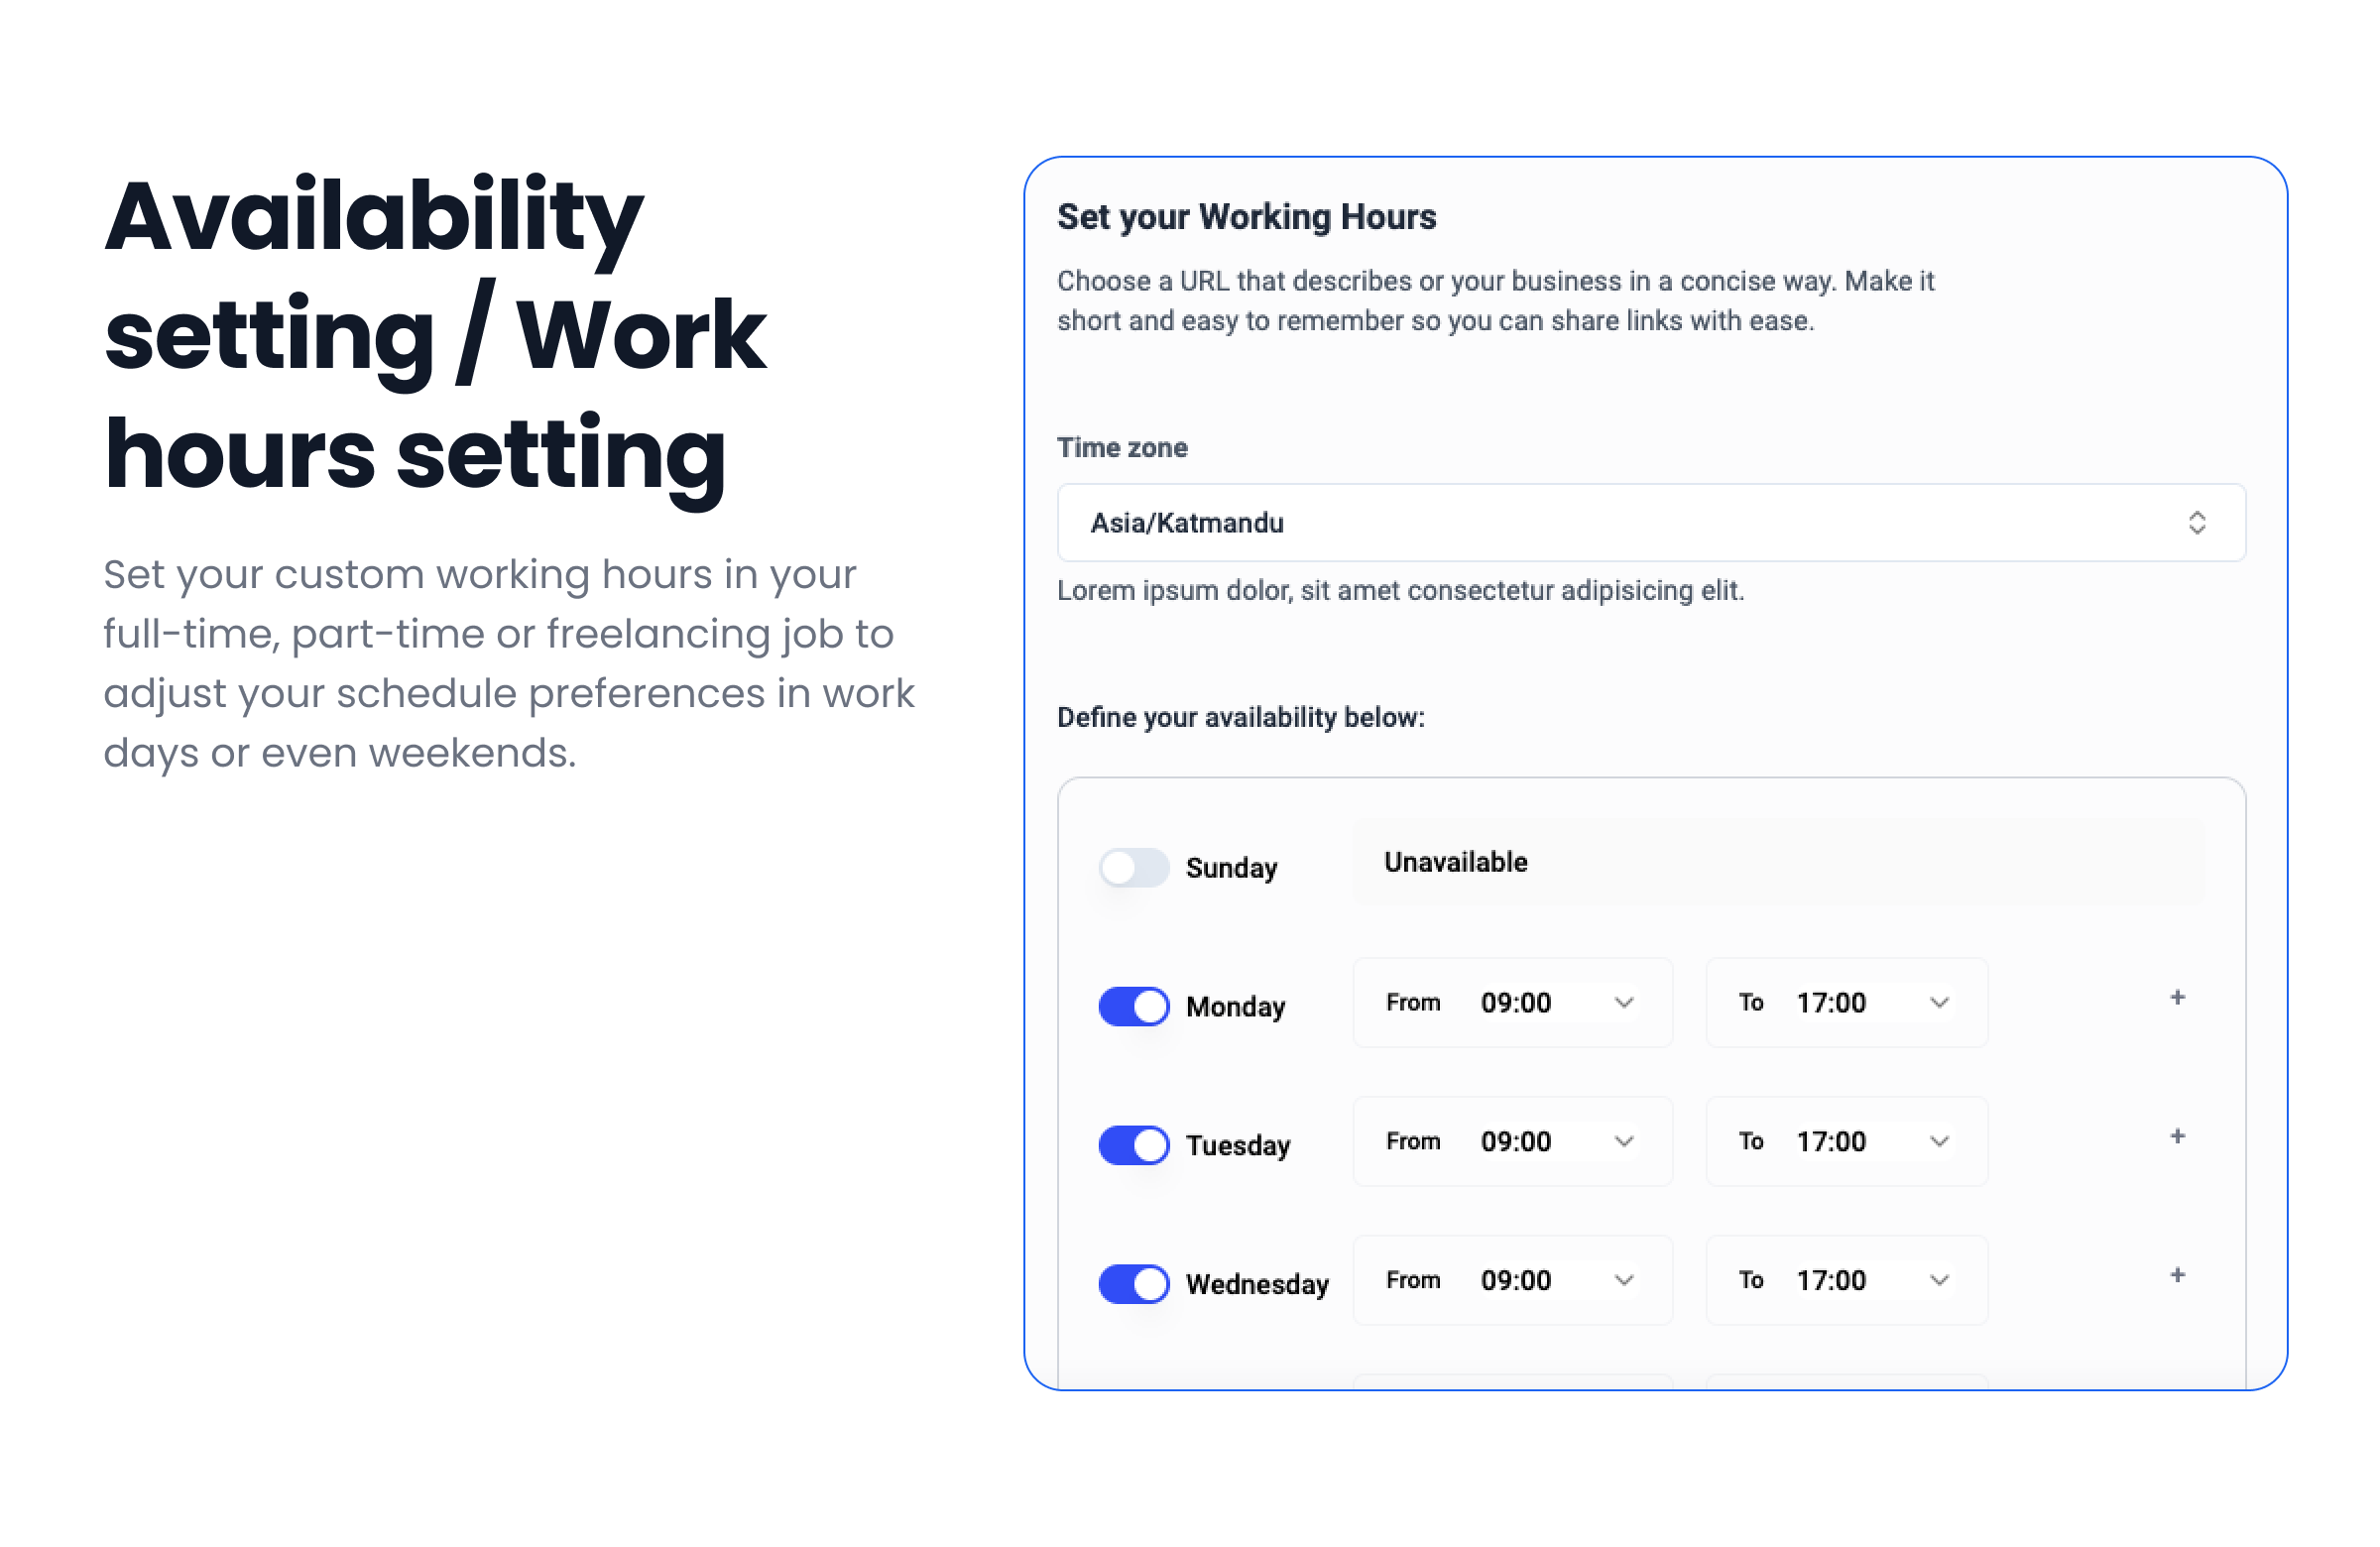Viewport: 2380px width, 1547px height.
Task: Add time slot for Wednesday
Action: pos(2177,1276)
